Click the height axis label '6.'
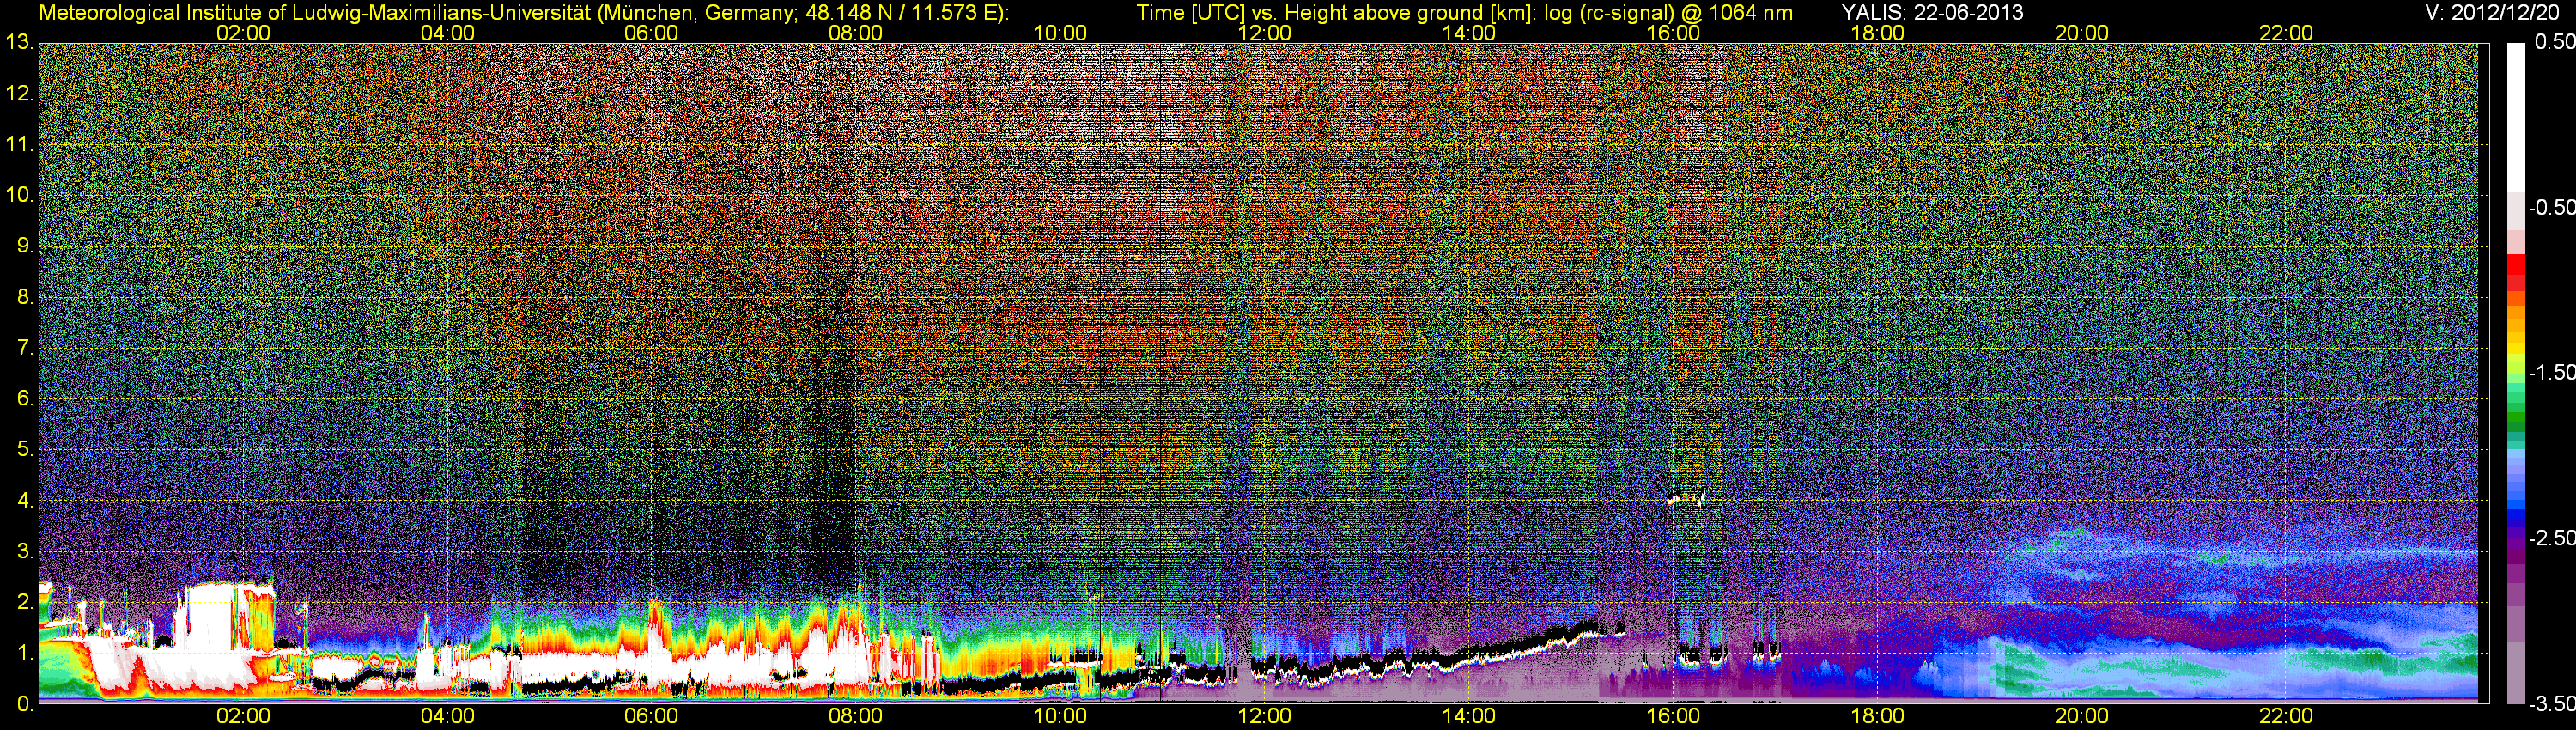 tap(25, 398)
